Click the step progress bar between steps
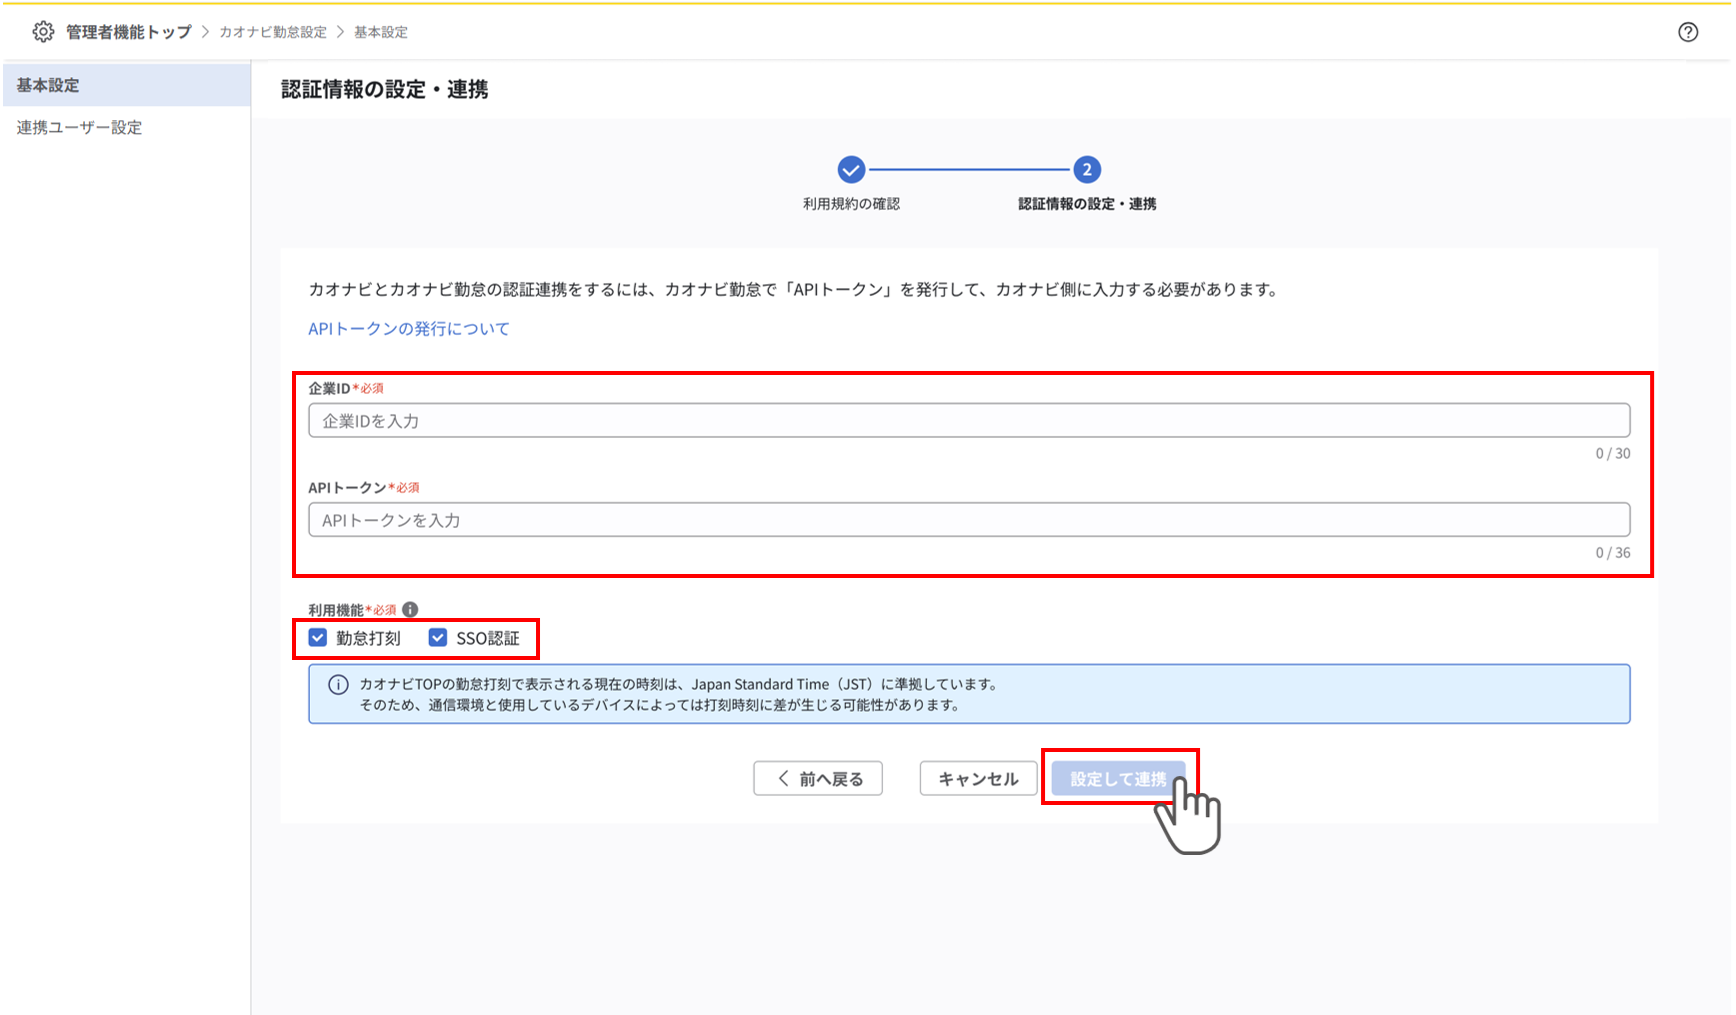The height and width of the screenshot is (1015, 1736). 970,170
